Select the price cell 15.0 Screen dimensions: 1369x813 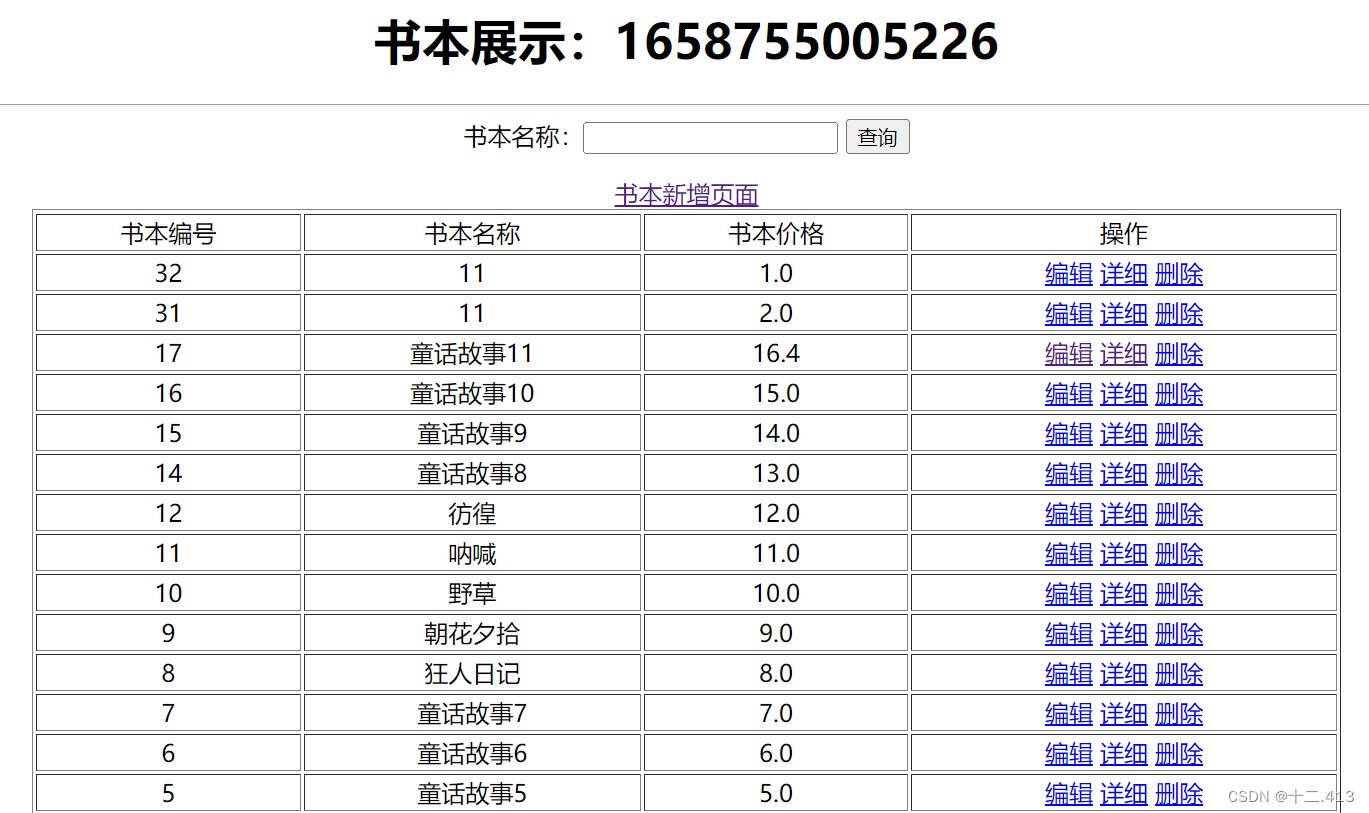click(x=776, y=393)
